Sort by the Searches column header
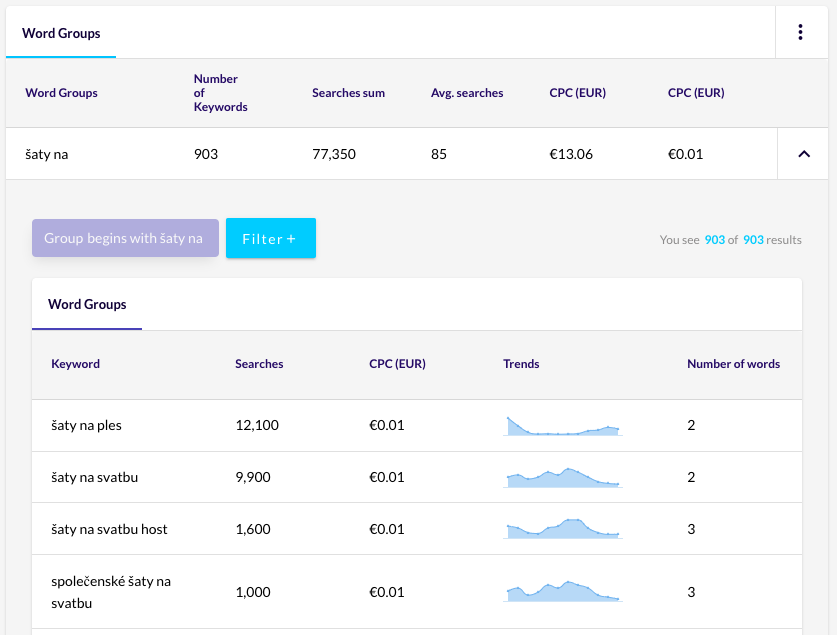 coord(259,364)
